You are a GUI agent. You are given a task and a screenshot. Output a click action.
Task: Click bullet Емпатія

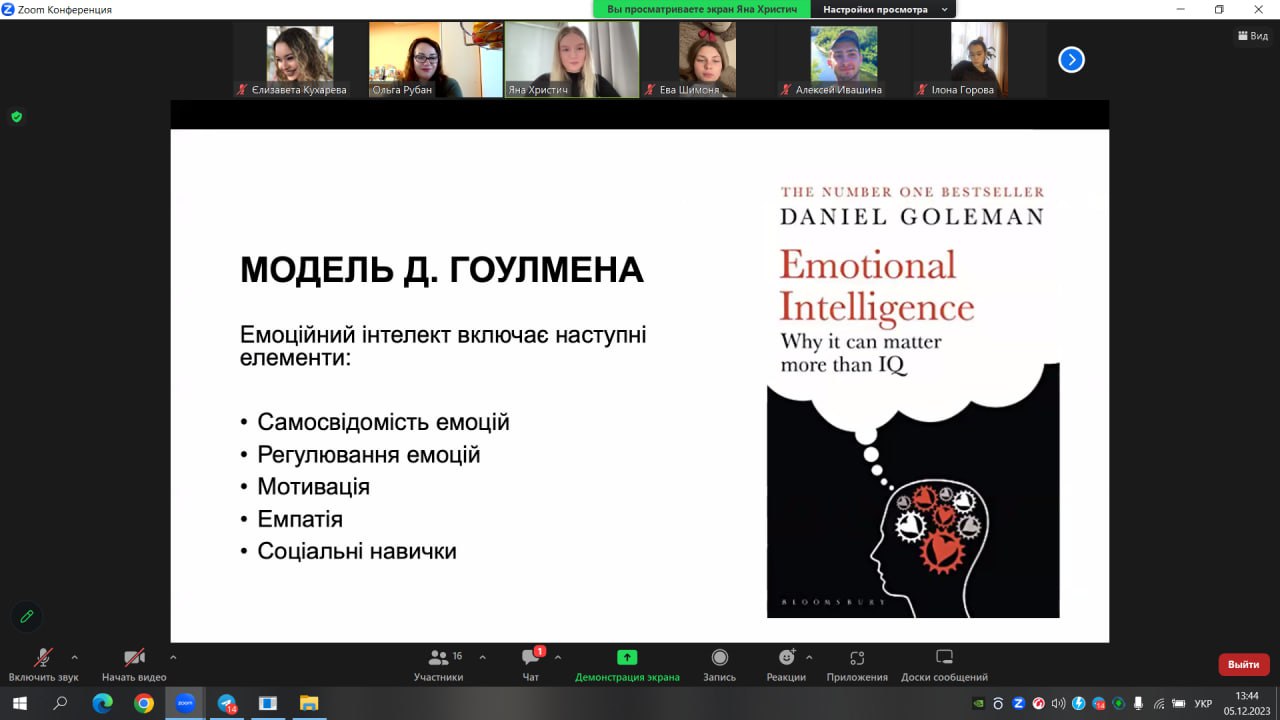pyautogui.click(x=300, y=519)
